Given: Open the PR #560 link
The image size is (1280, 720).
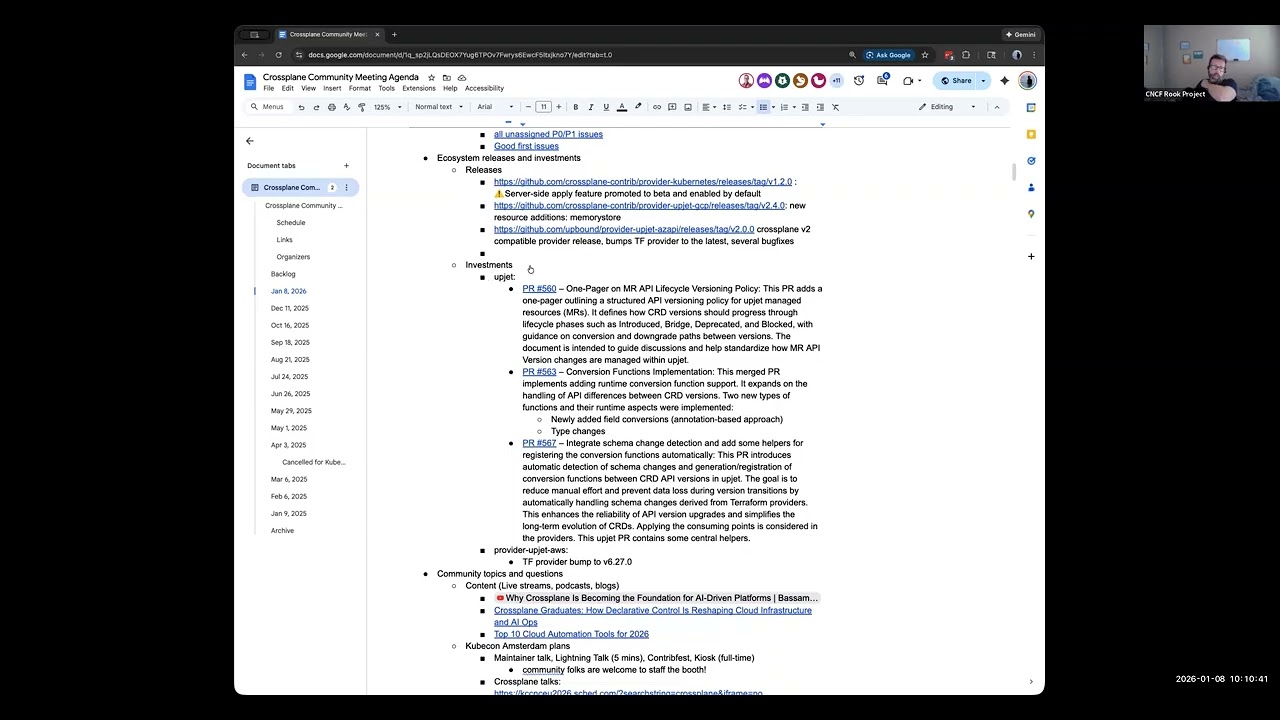Looking at the screenshot, I should pos(539,289).
